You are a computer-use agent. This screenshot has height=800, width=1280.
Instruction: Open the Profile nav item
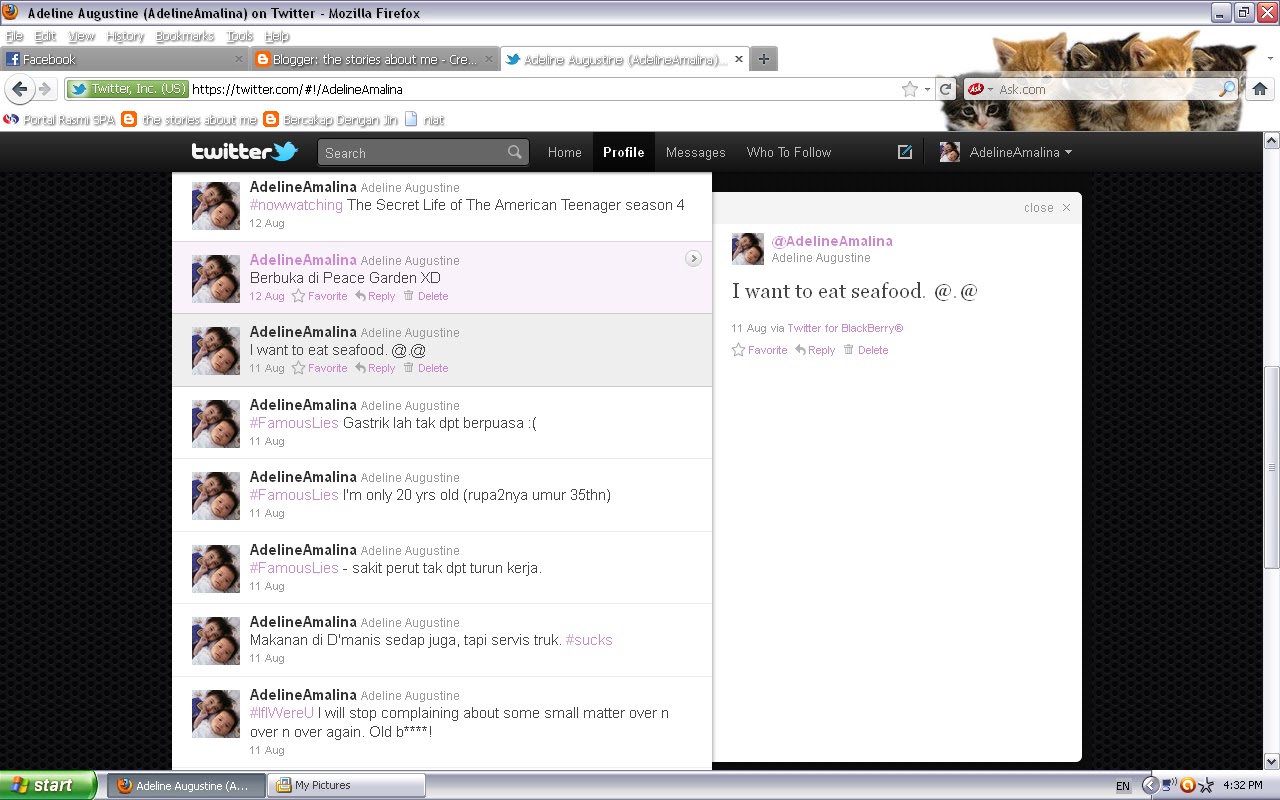[x=623, y=152]
